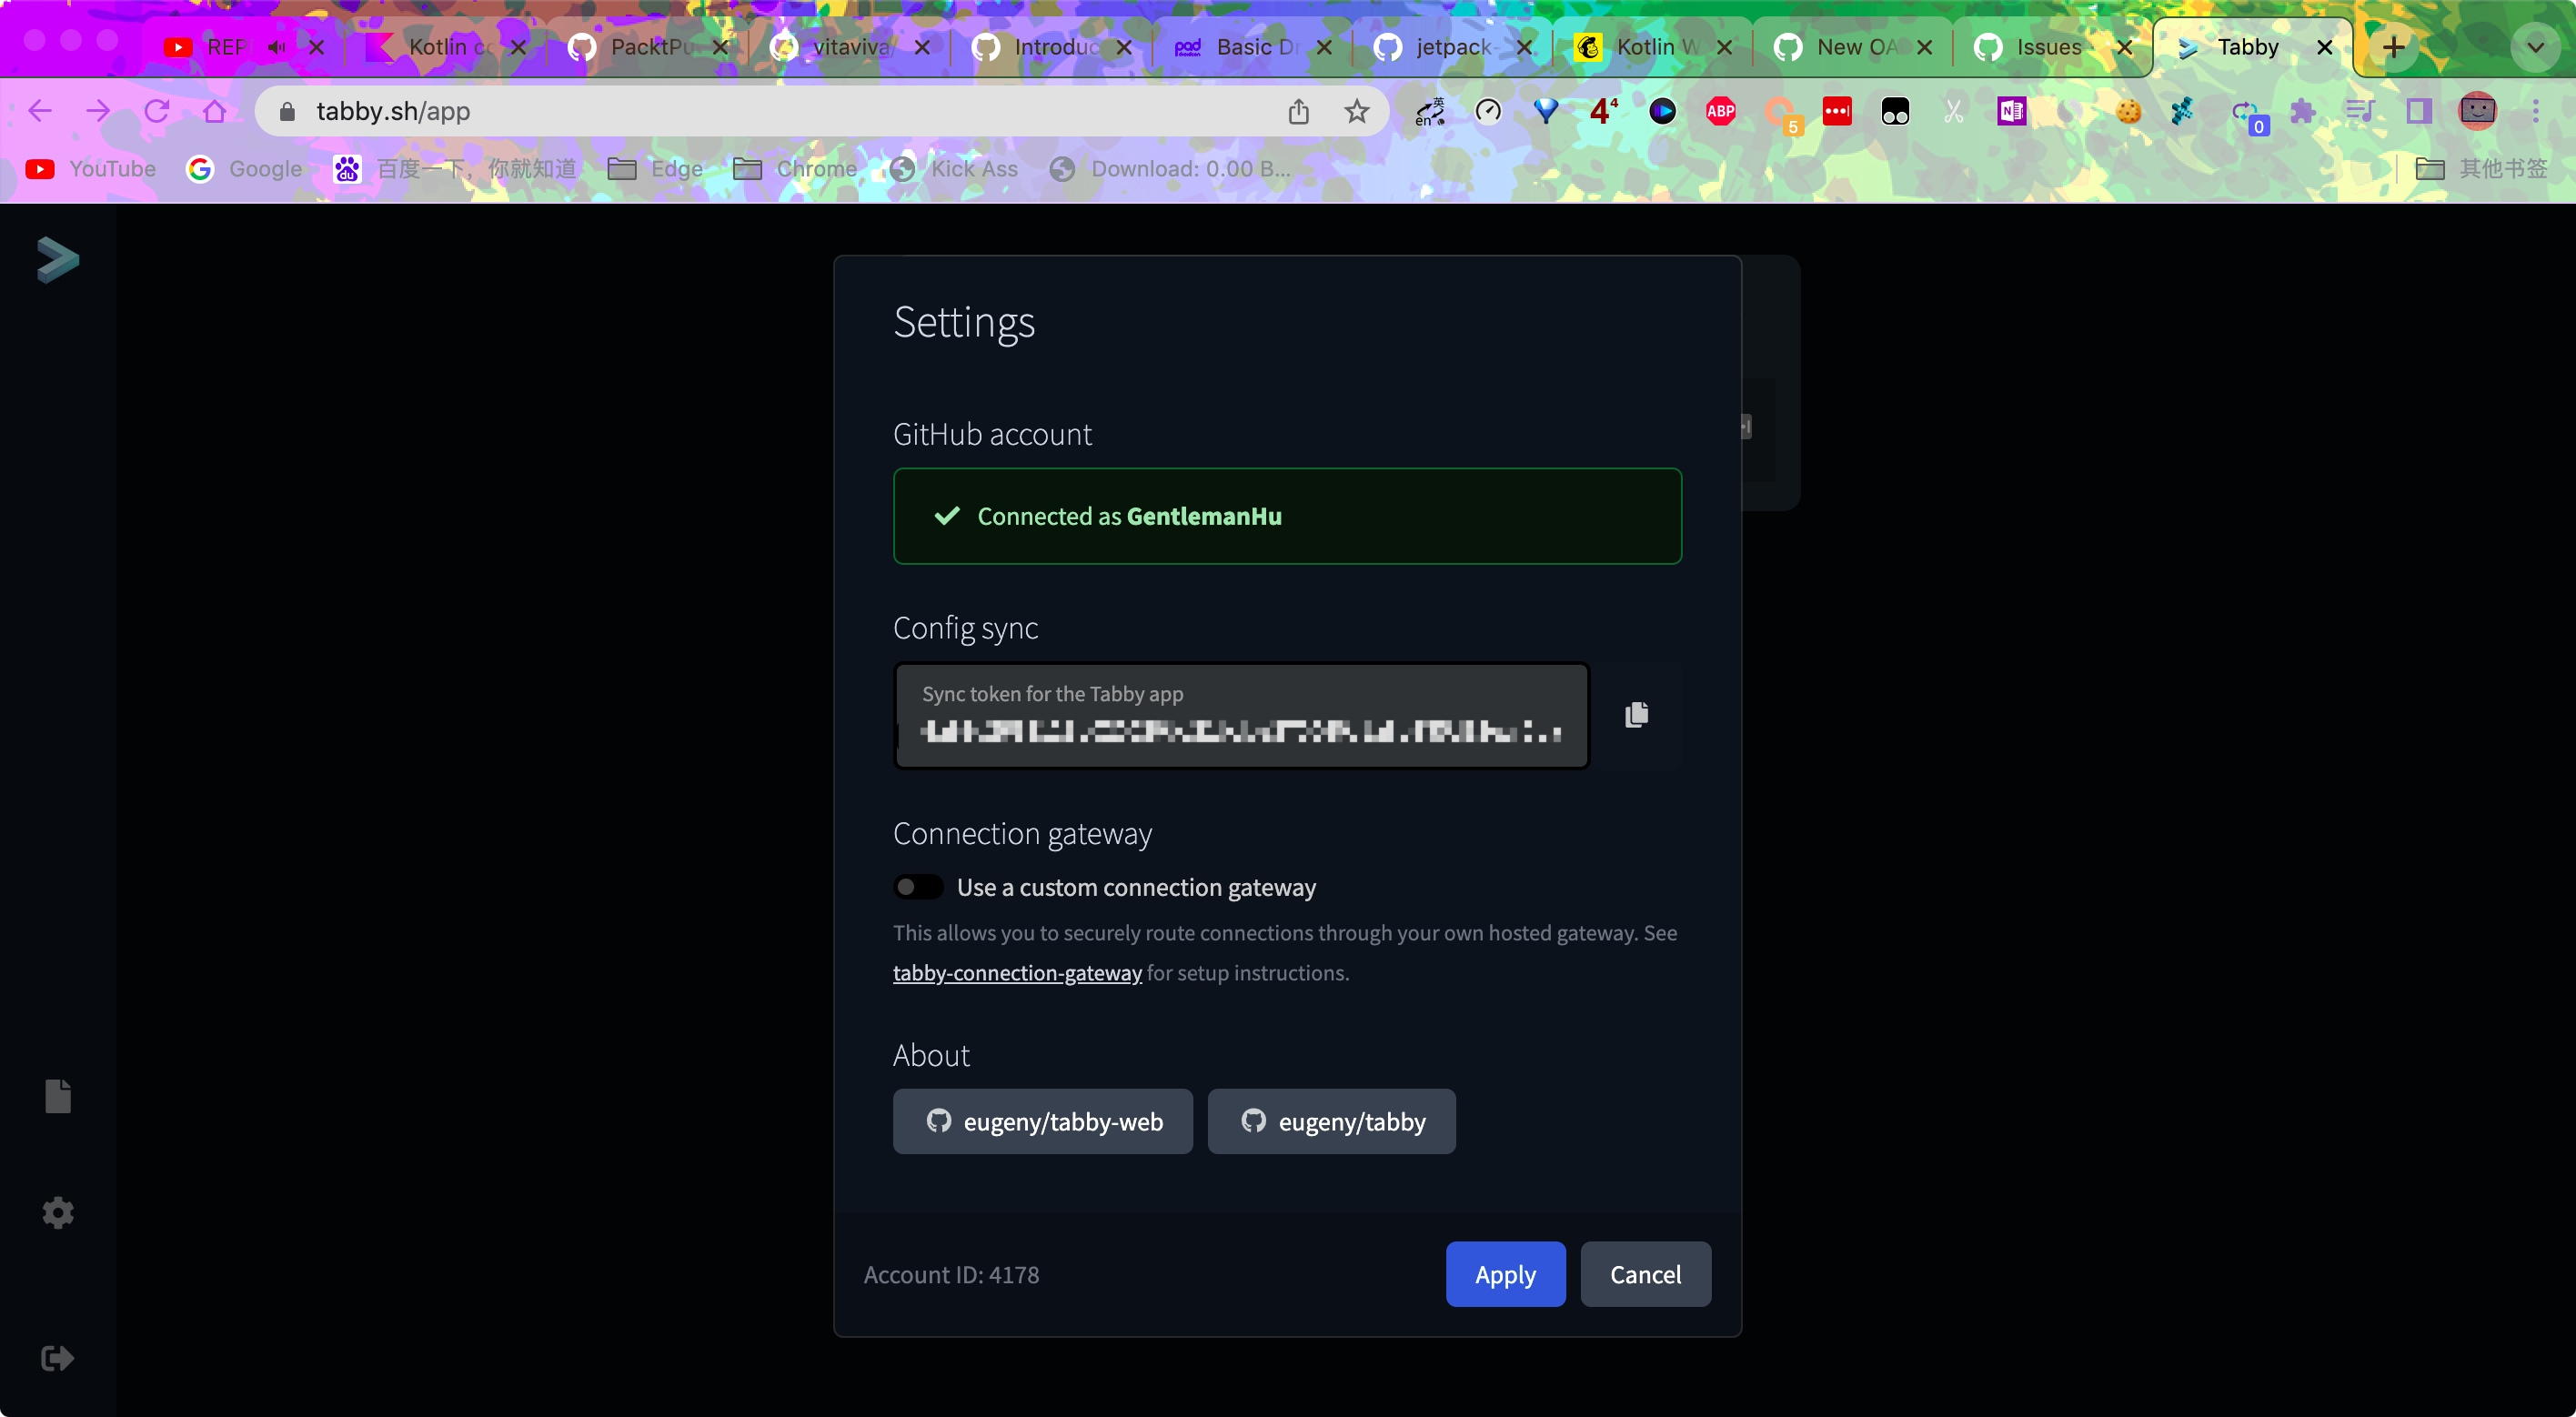This screenshot has height=1417, width=2576.
Task: Open the Chrome three-dot menu
Action: (x=2535, y=111)
